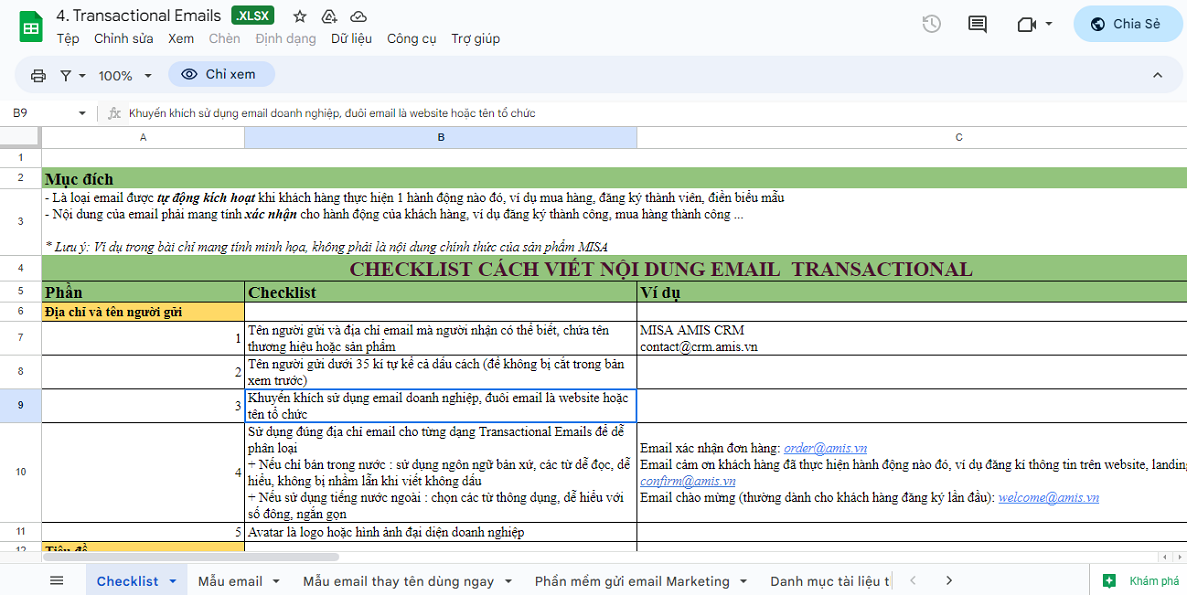Image resolution: width=1187 pixels, height=595 pixels.
Task: Open the confirm@amis.vn email link
Action: click(x=688, y=481)
